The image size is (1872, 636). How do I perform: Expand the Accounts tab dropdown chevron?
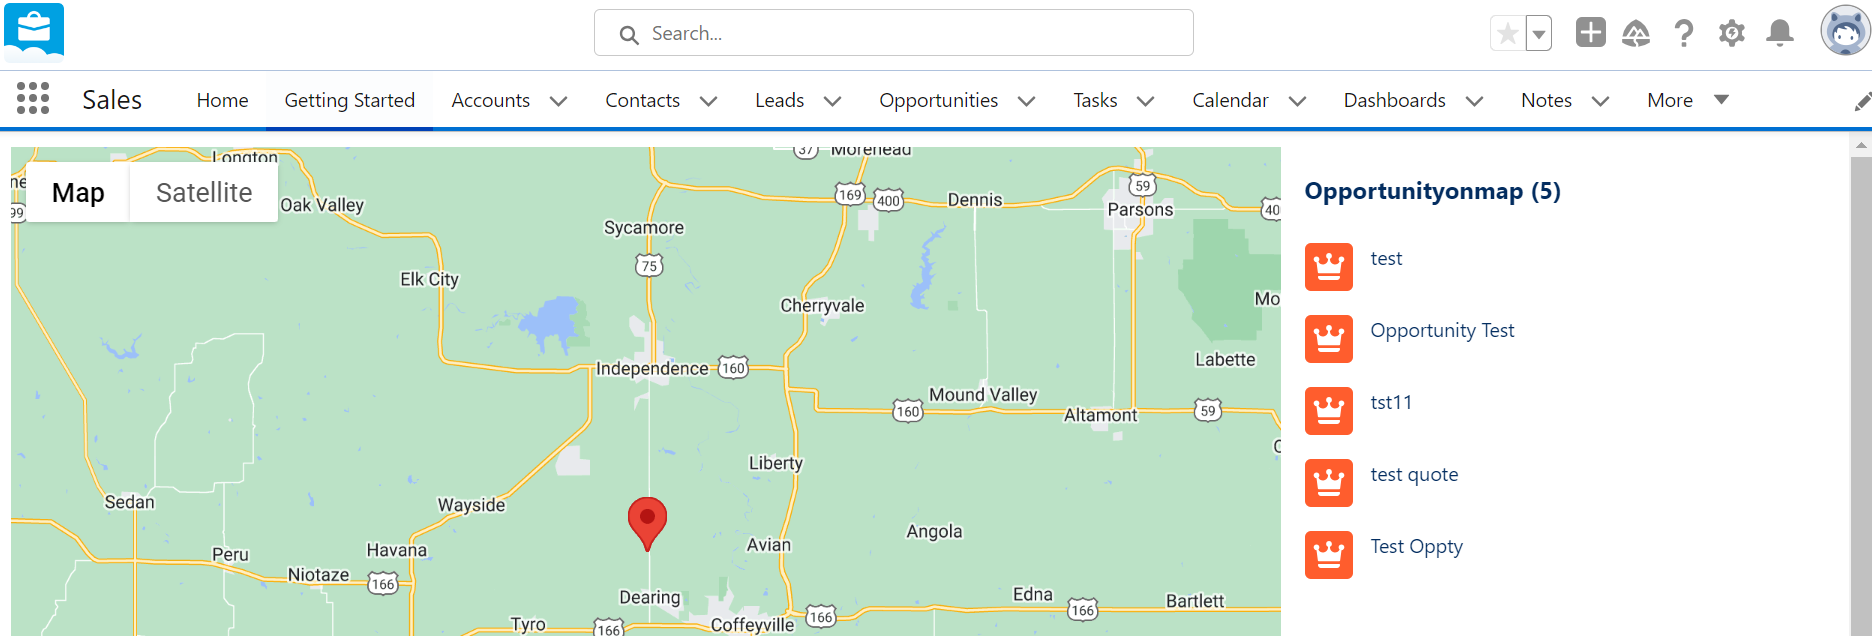point(559,101)
